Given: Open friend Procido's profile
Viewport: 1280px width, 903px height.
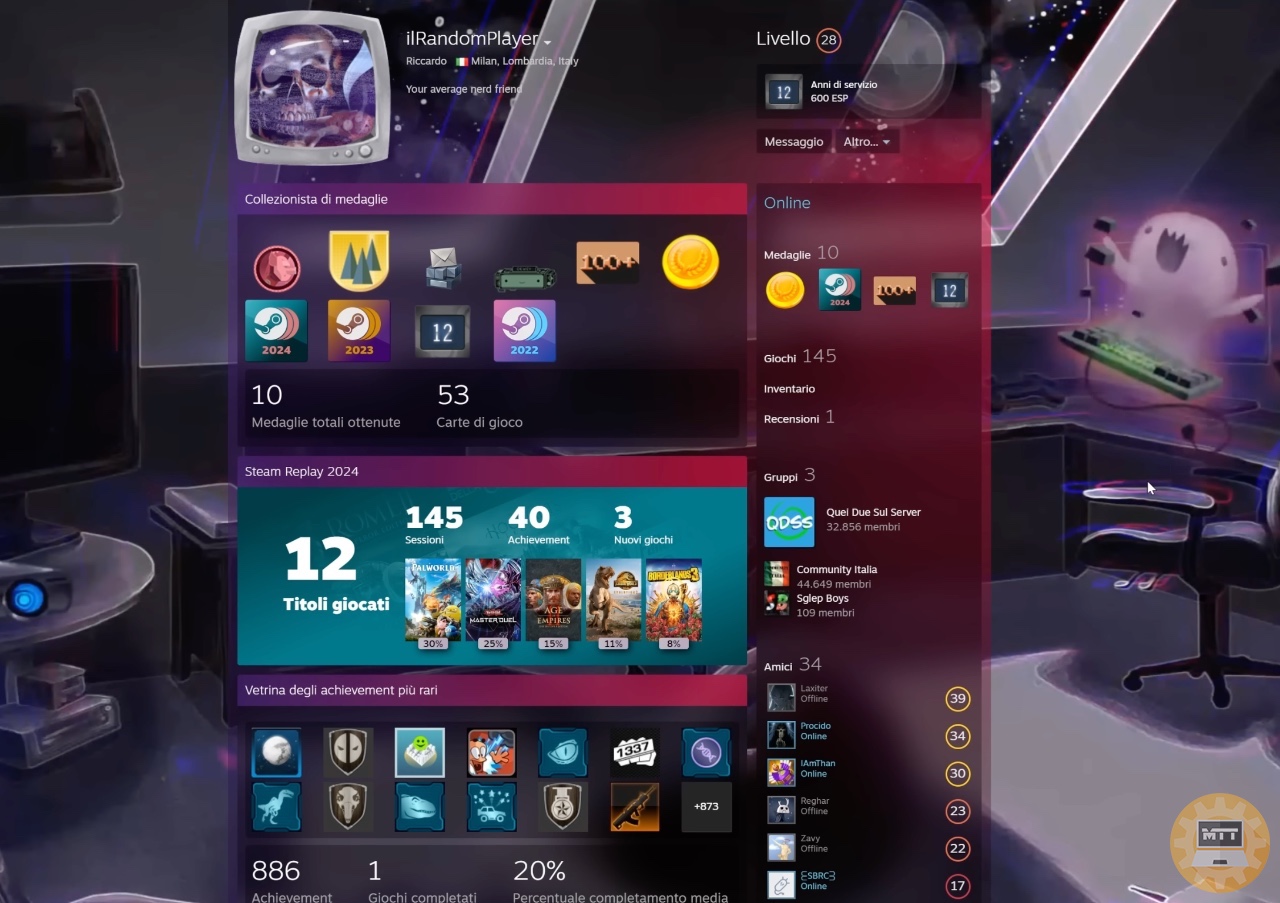Looking at the screenshot, I should [815, 726].
